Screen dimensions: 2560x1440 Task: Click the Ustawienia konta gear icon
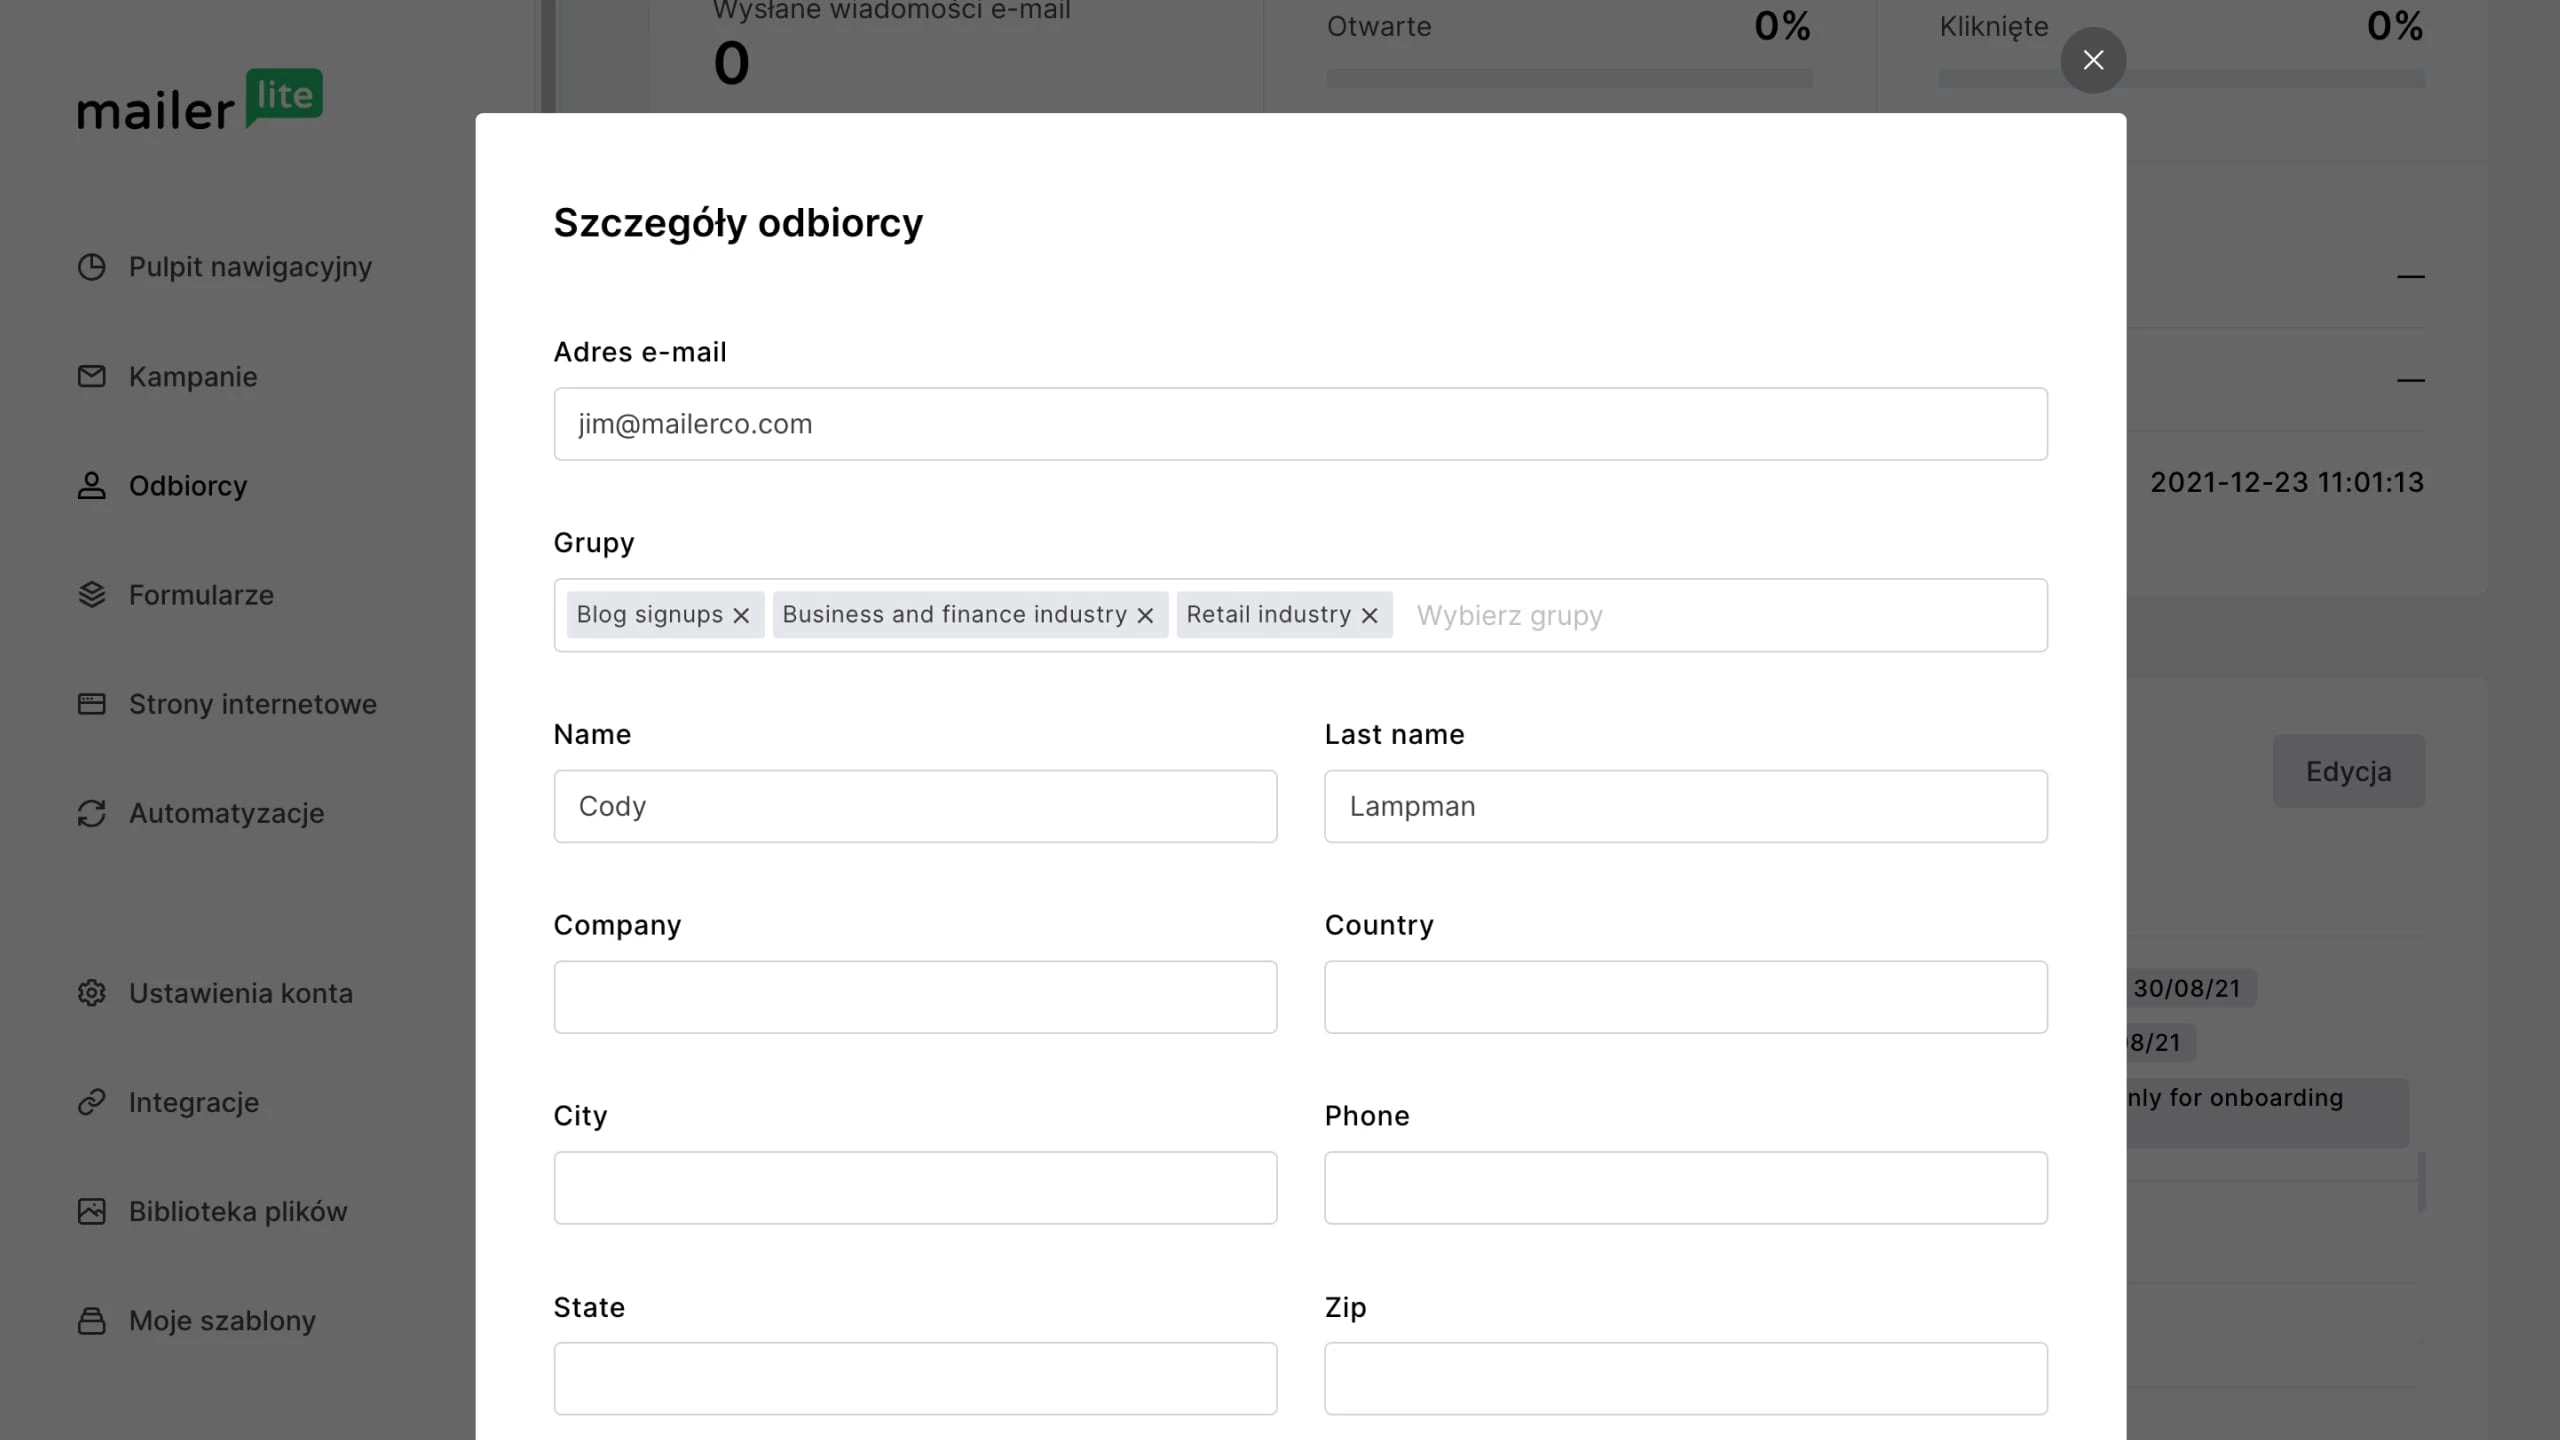91,993
